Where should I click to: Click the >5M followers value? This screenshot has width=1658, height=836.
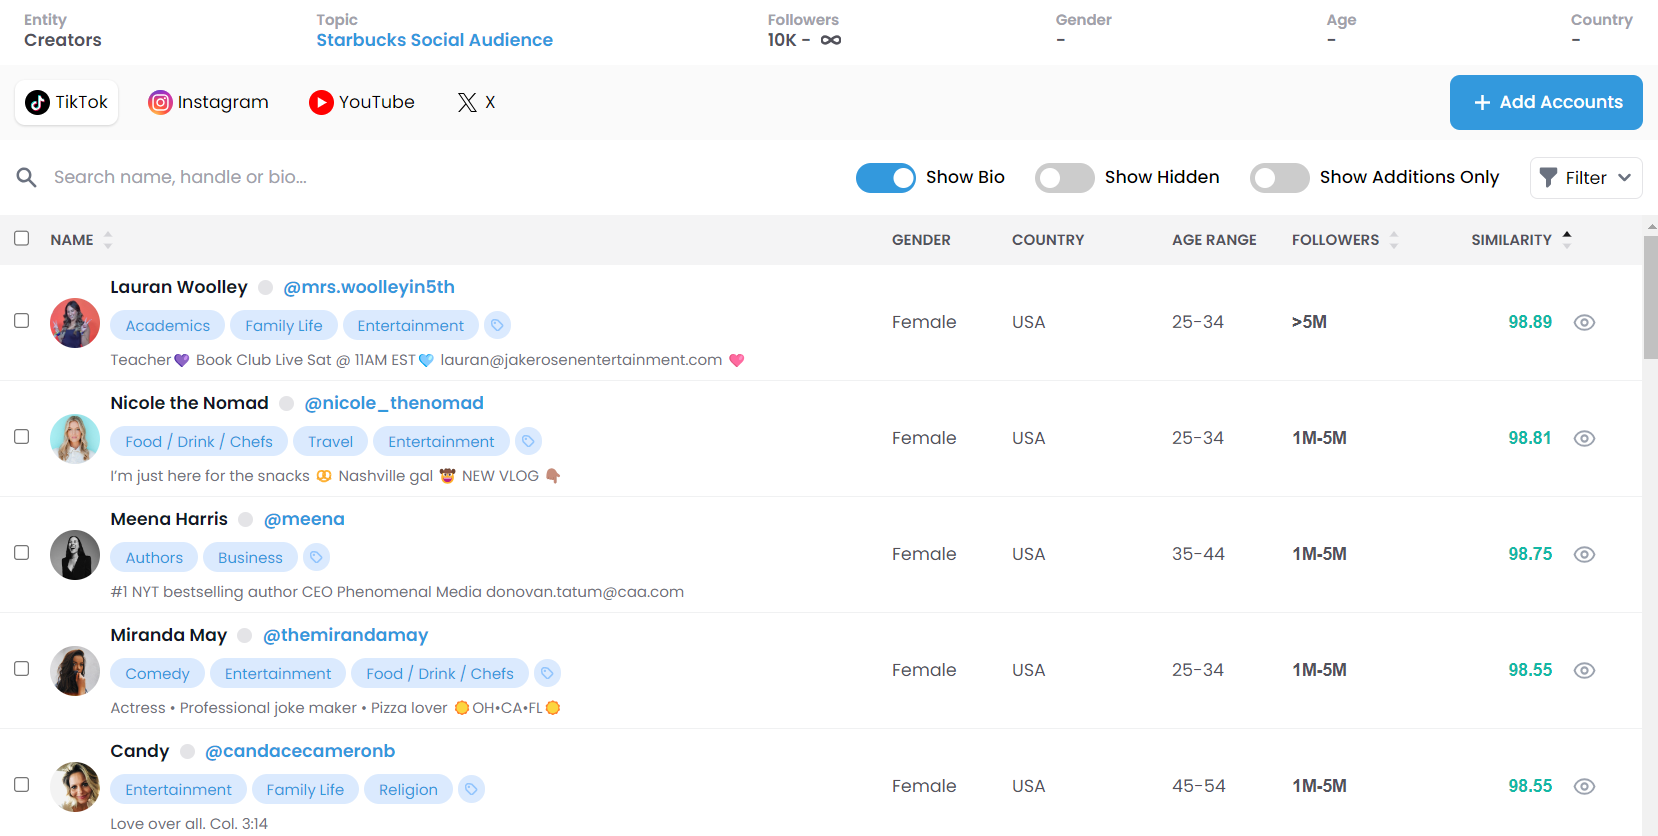coord(1309,322)
